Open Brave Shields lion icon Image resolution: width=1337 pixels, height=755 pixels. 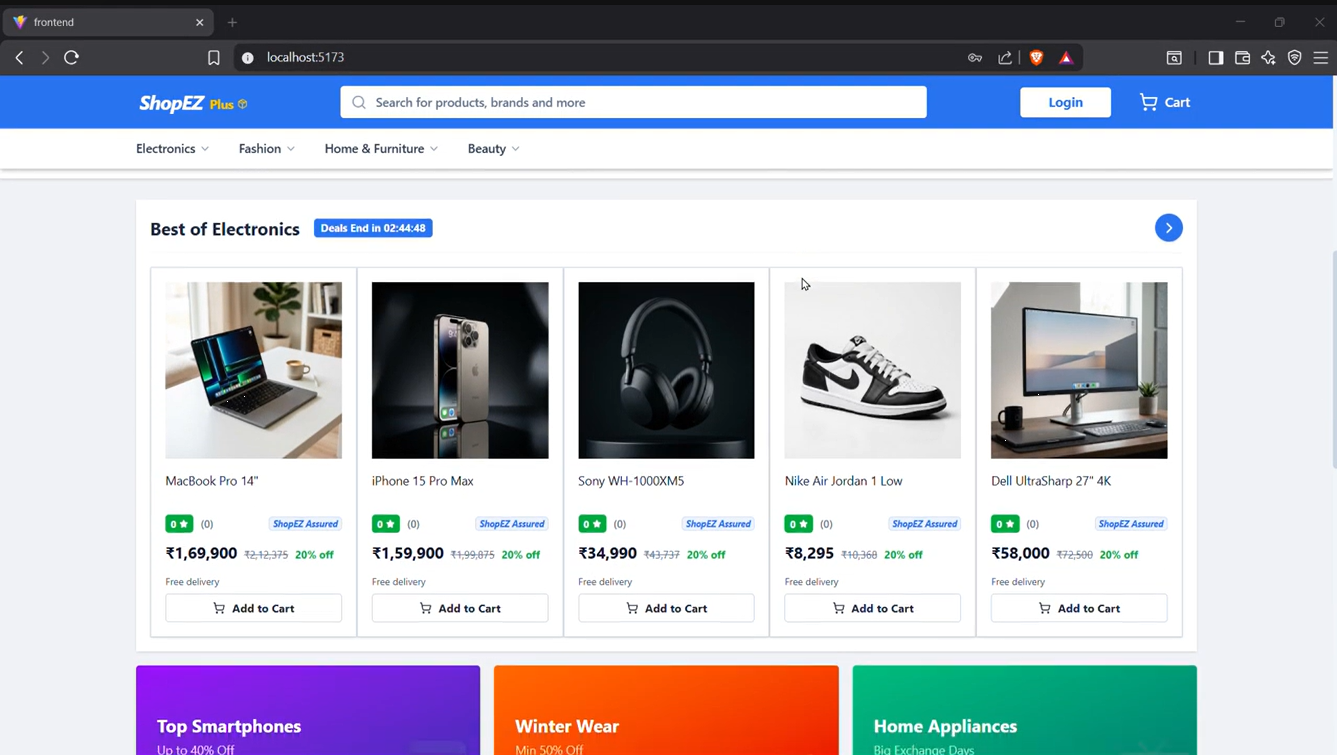point(1036,58)
